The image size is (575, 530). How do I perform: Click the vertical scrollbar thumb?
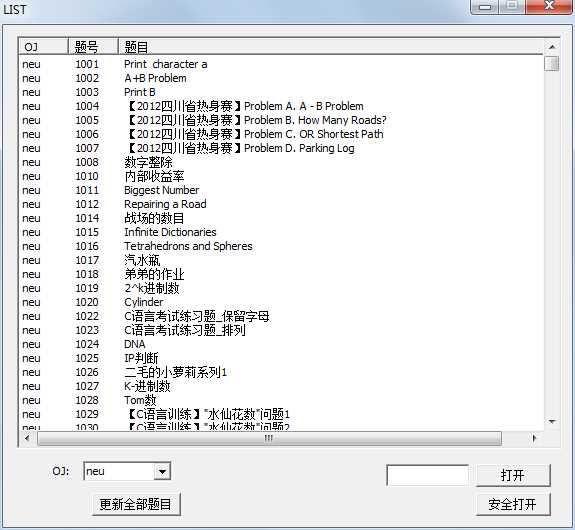point(552,63)
